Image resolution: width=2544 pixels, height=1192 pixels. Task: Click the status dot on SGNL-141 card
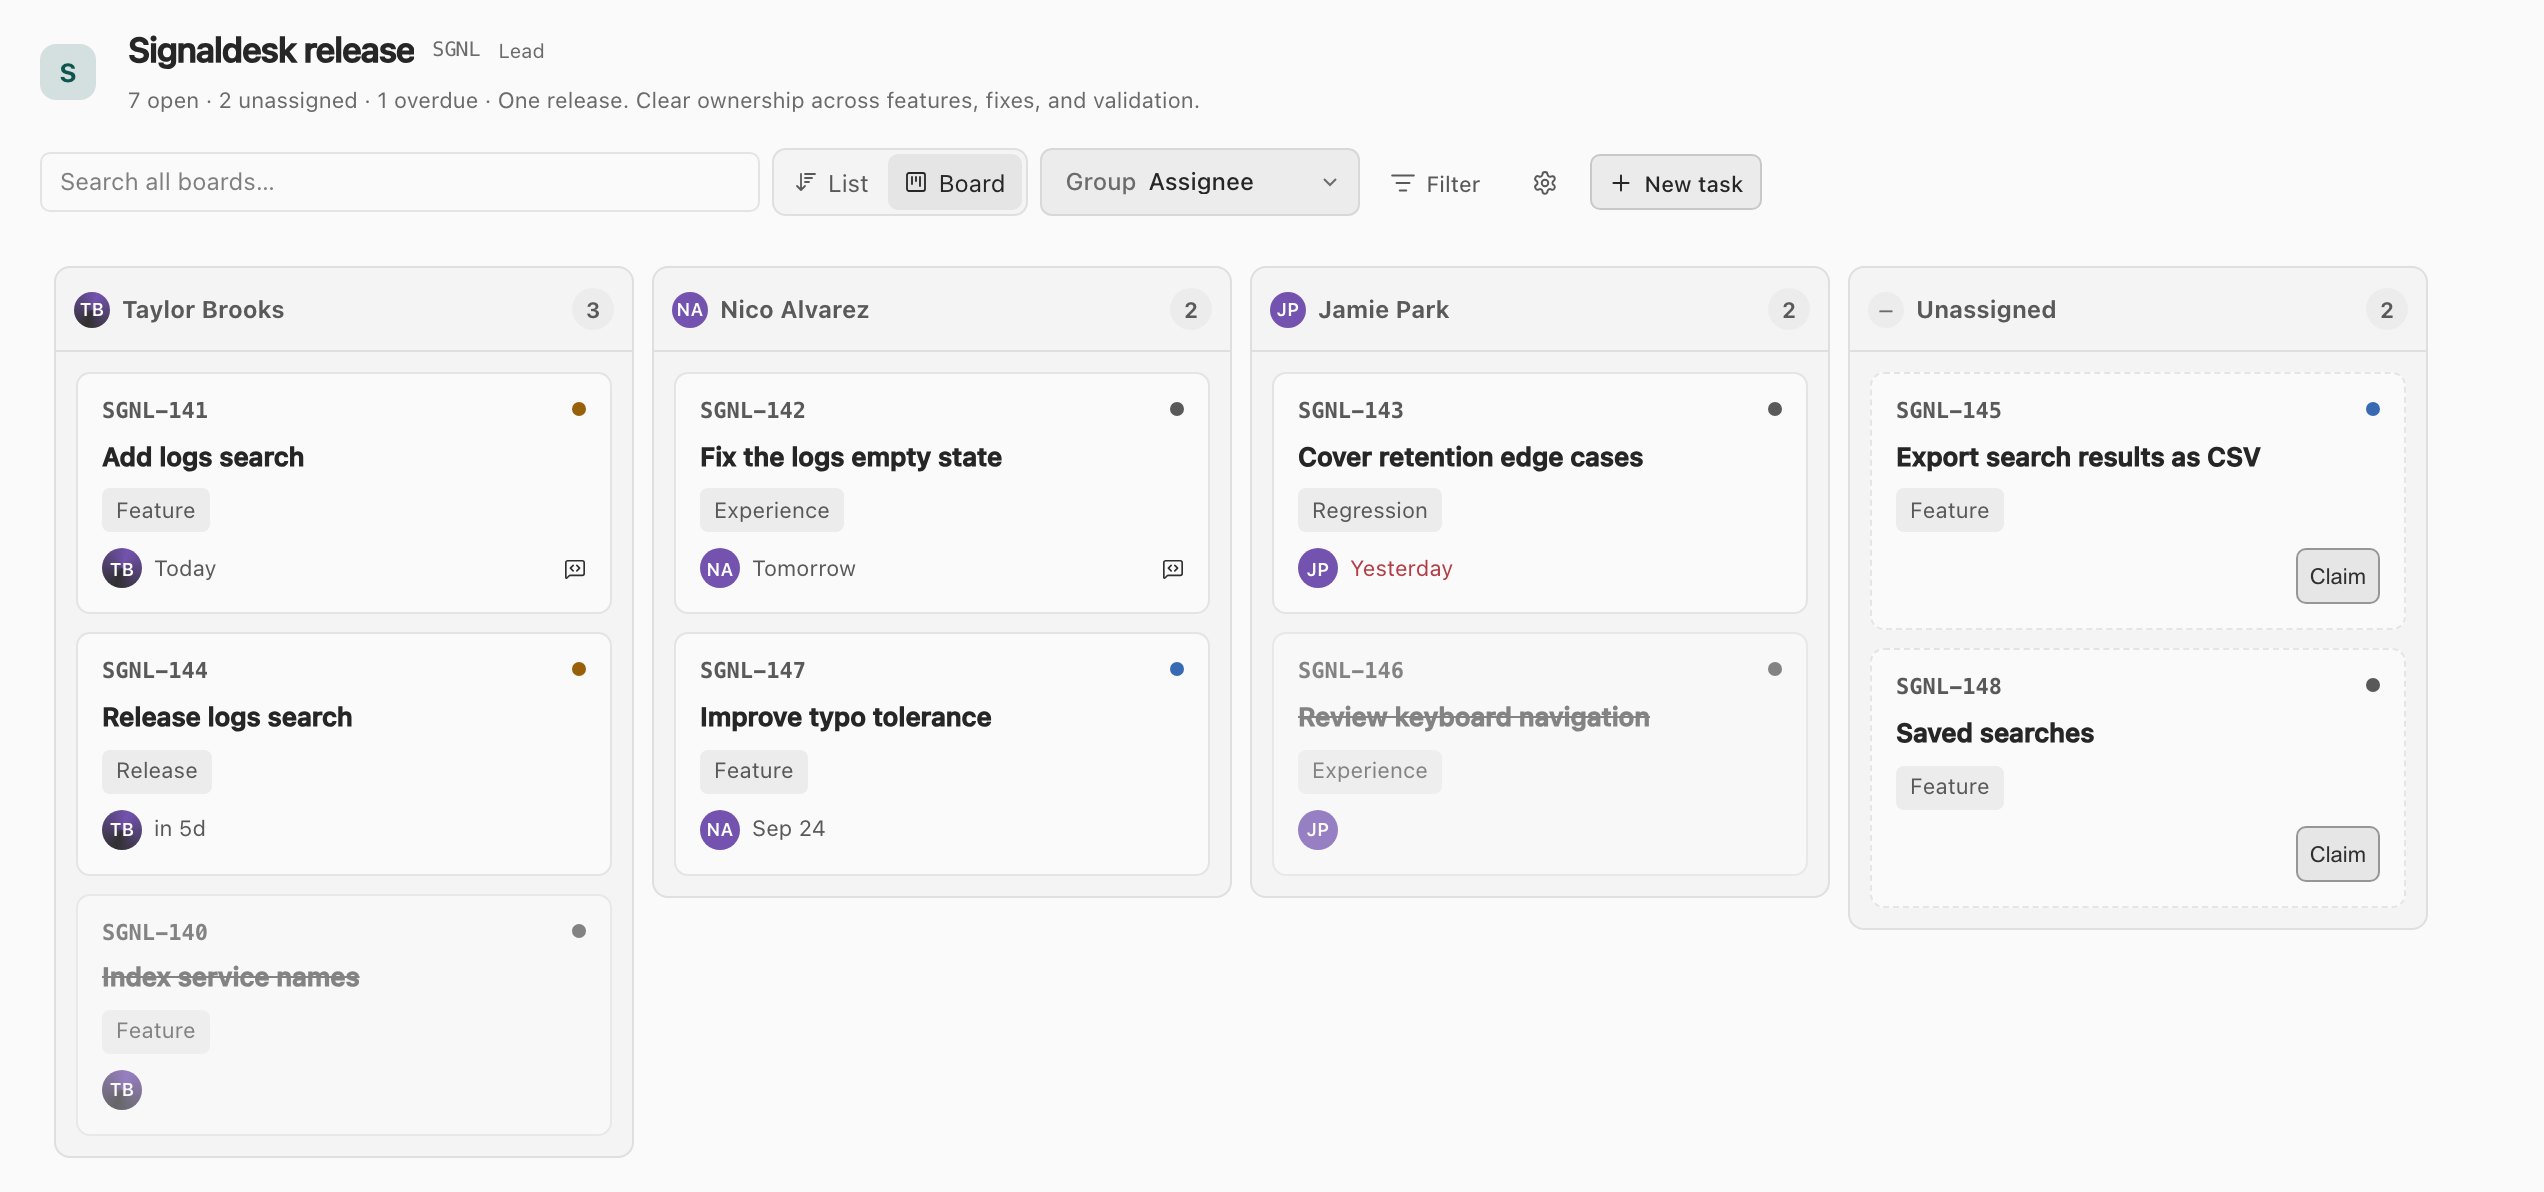(579, 409)
